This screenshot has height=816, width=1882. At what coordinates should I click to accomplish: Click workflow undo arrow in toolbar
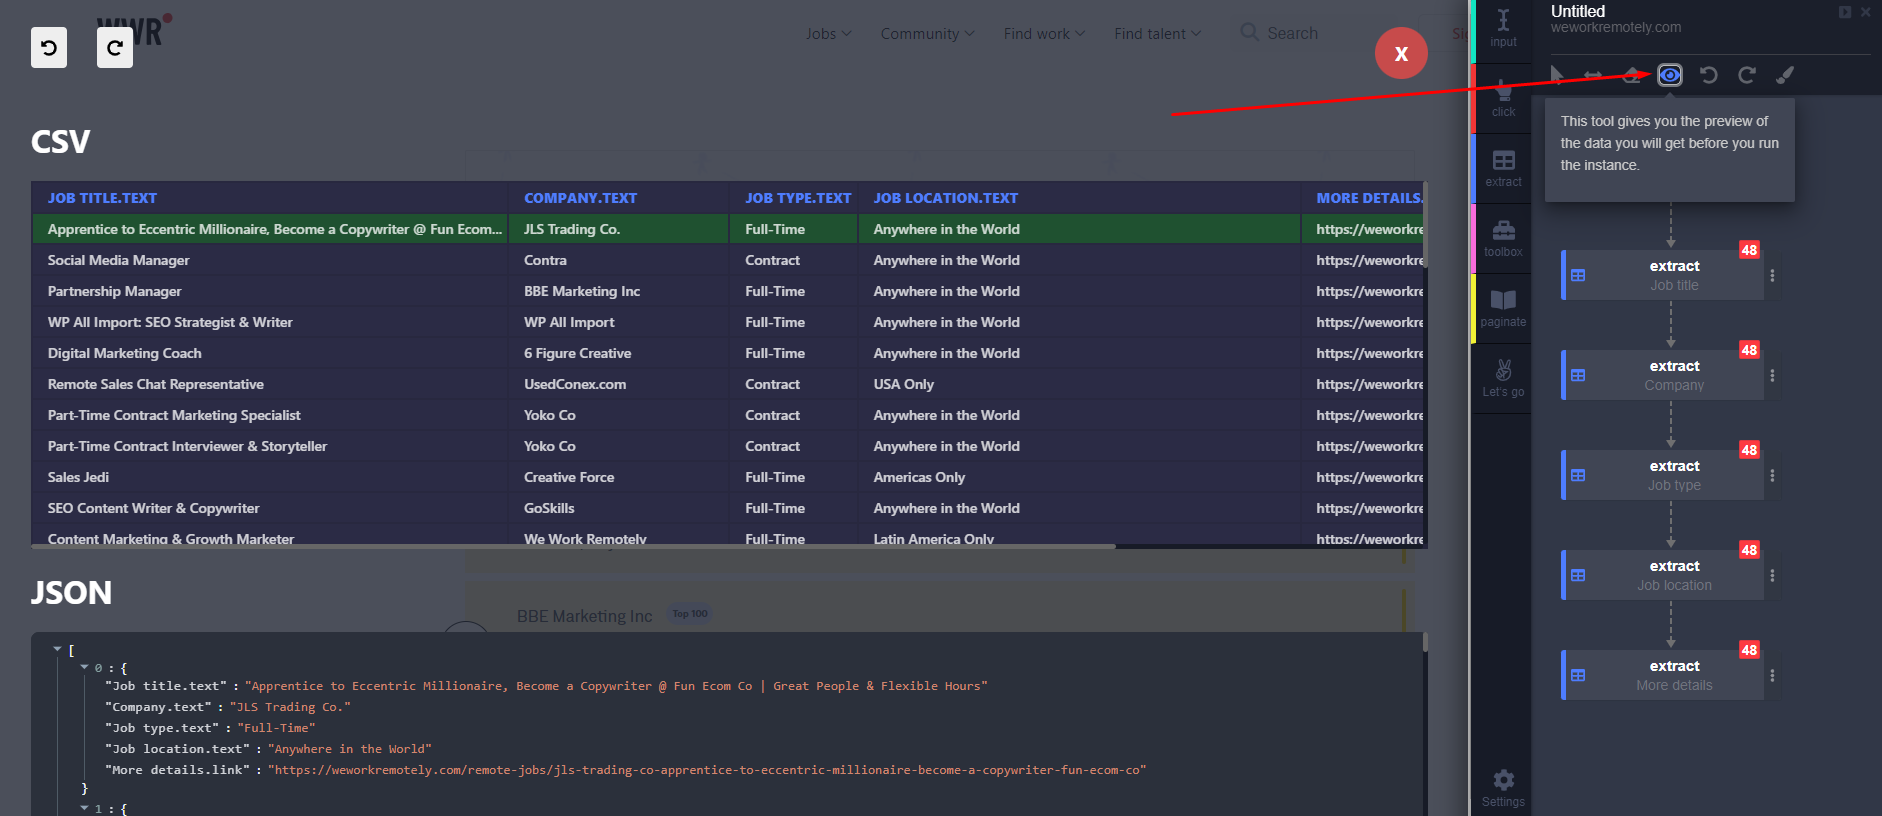point(1709,75)
